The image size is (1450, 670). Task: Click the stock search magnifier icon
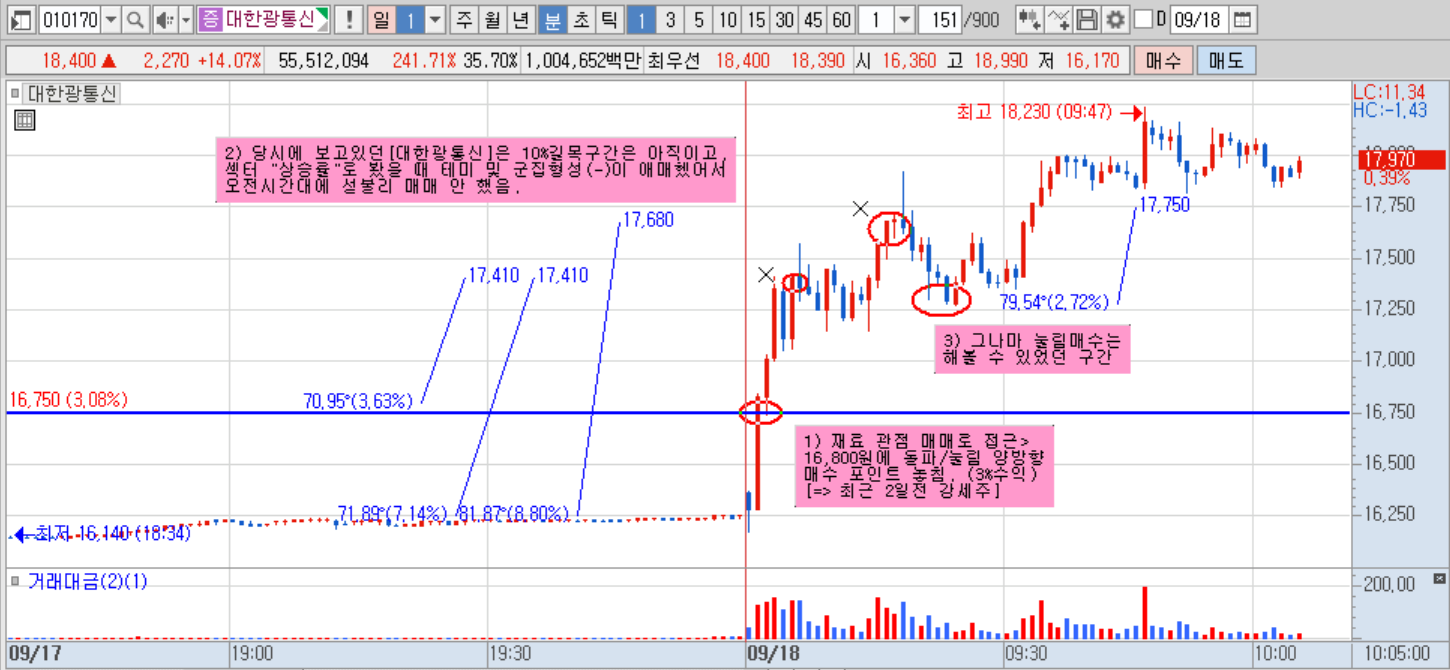[135, 19]
